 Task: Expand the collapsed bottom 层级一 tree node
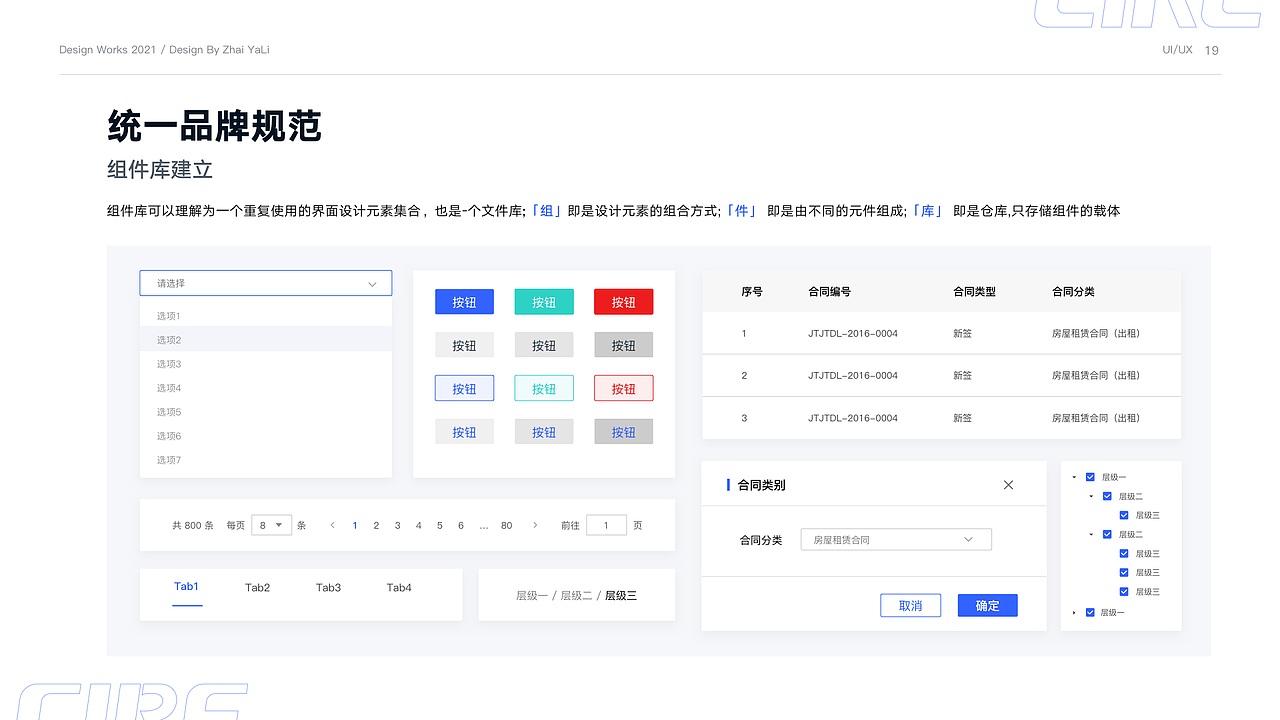point(1074,612)
